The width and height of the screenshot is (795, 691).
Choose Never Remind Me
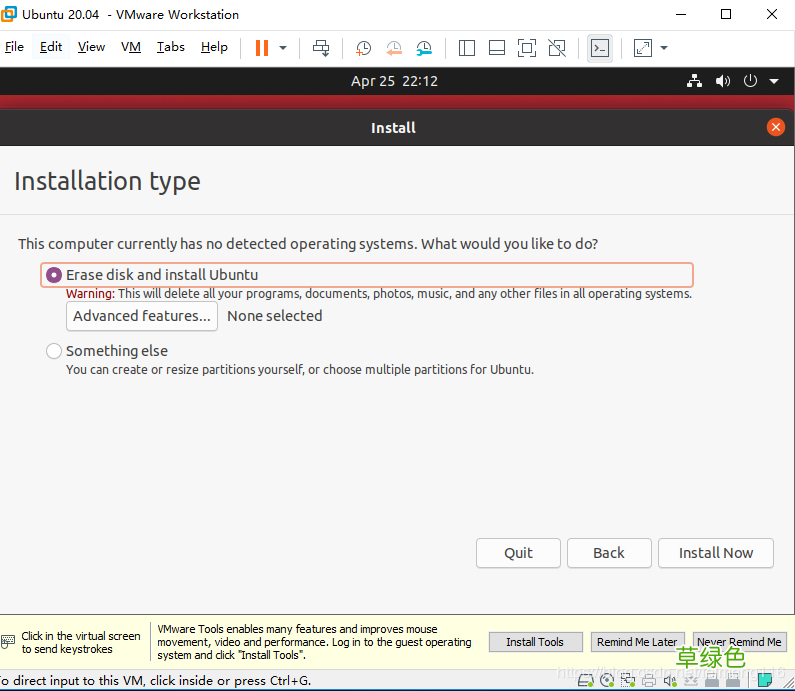click(x=739, y=642)
